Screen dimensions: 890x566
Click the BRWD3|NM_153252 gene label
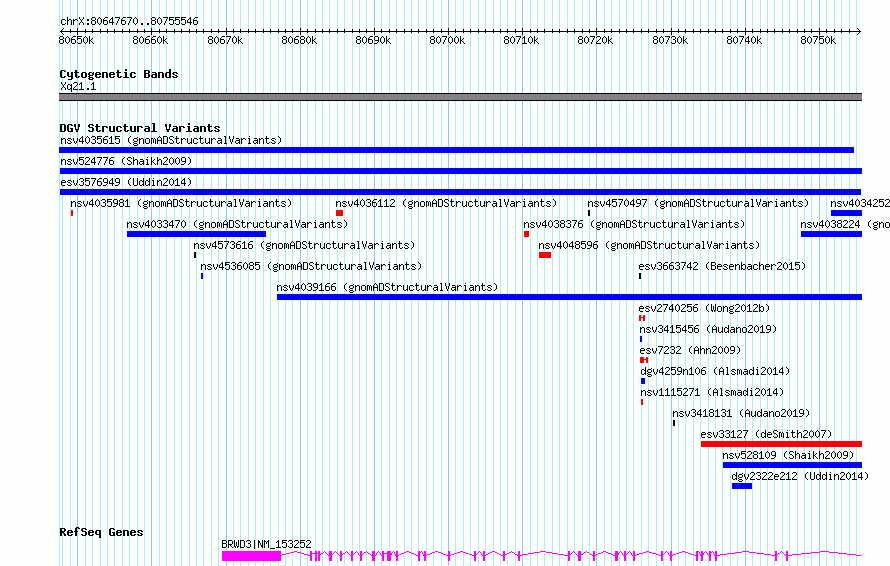266,544
